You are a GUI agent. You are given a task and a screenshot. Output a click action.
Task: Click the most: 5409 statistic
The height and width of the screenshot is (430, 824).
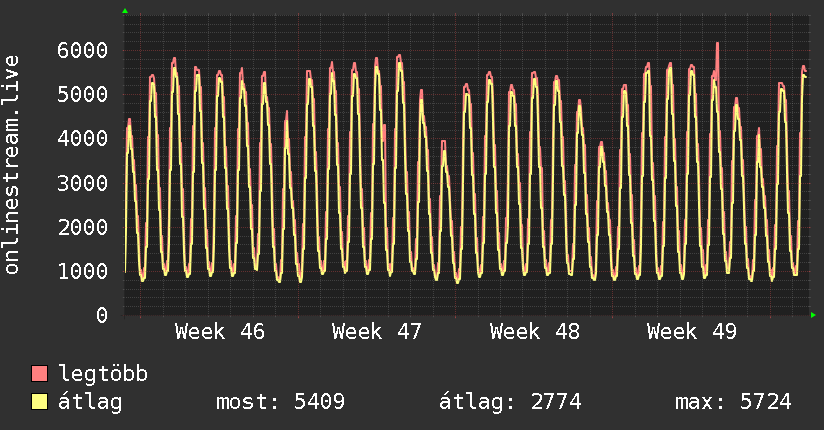(280, 402)
